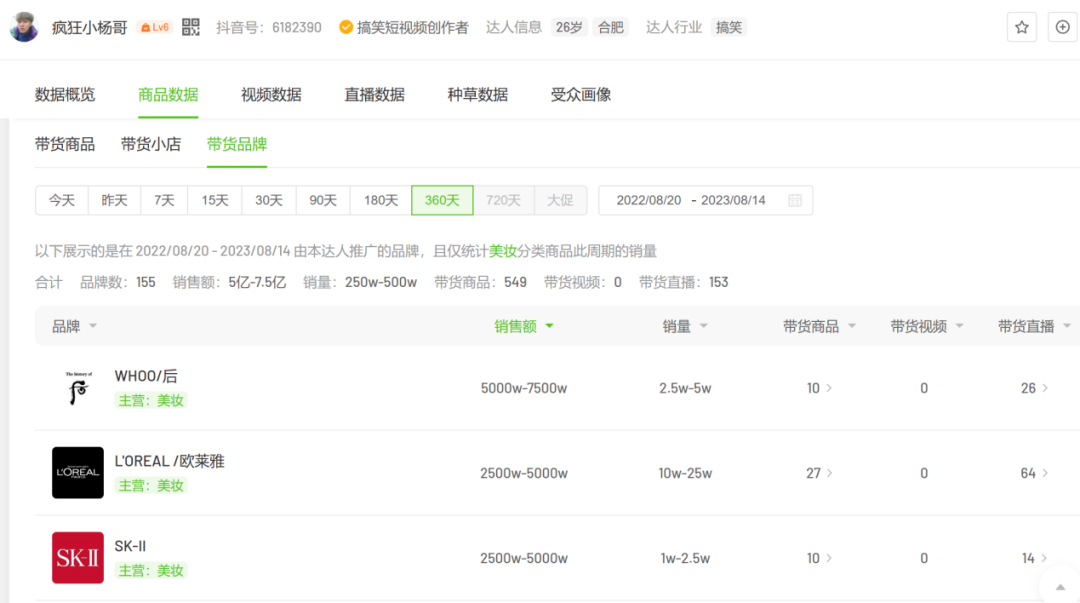The image size is (1080, 603).
Task: Sort by the 带货商品 column arrow
Action: click(852, 326)
